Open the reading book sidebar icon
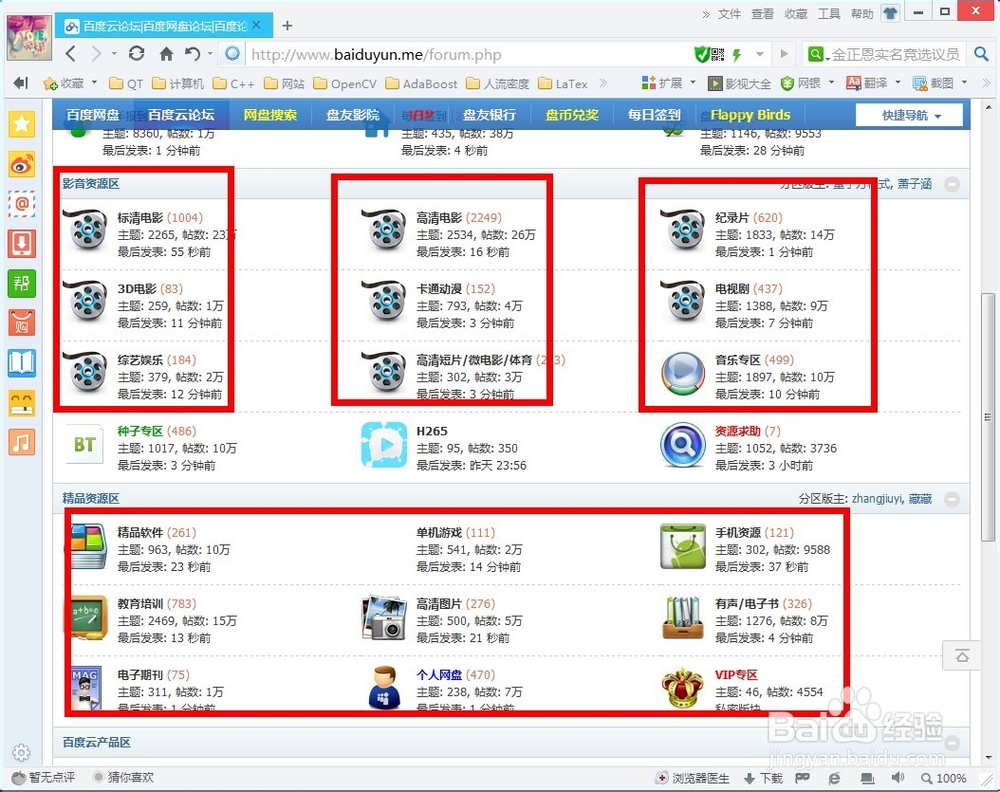 22,363
